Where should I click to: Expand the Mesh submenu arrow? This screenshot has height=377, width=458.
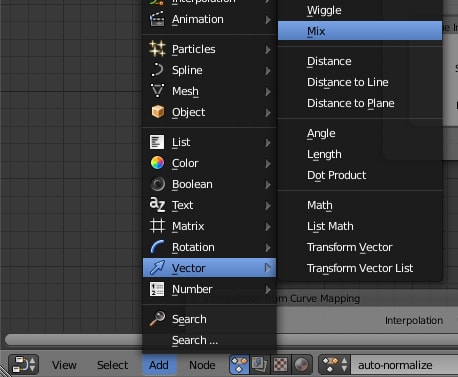pos(268,92)
